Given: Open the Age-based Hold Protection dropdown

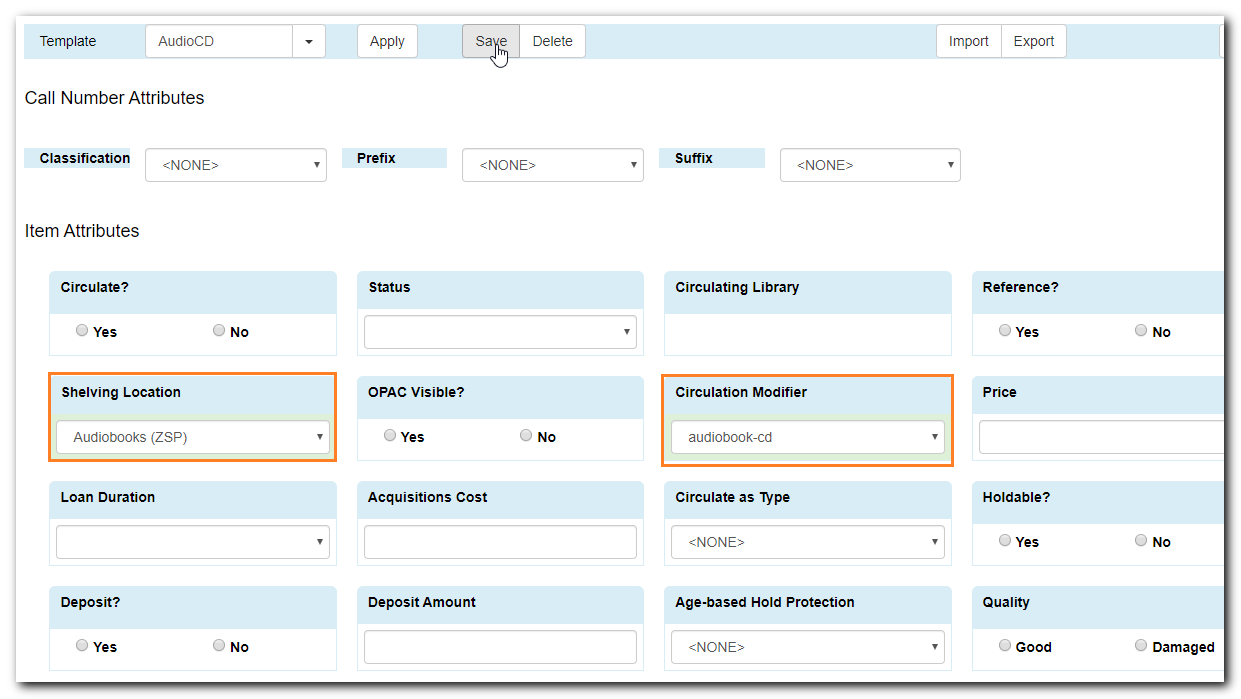Looking at the screenshot, I should point(808,647).
